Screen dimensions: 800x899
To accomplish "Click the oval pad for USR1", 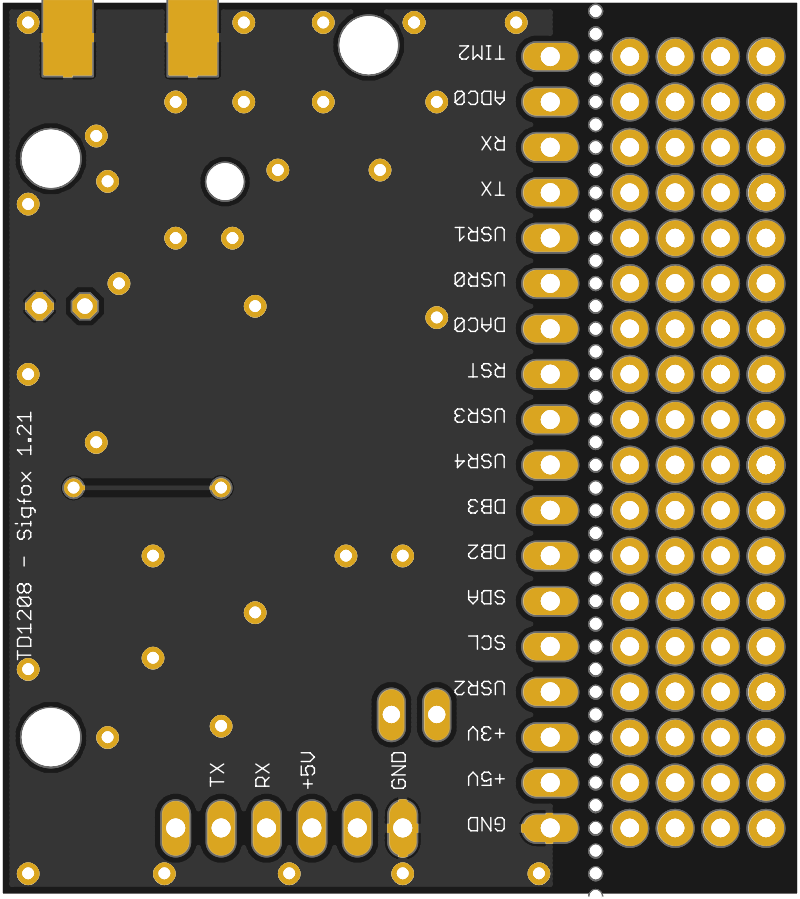I will pos(549,237).
